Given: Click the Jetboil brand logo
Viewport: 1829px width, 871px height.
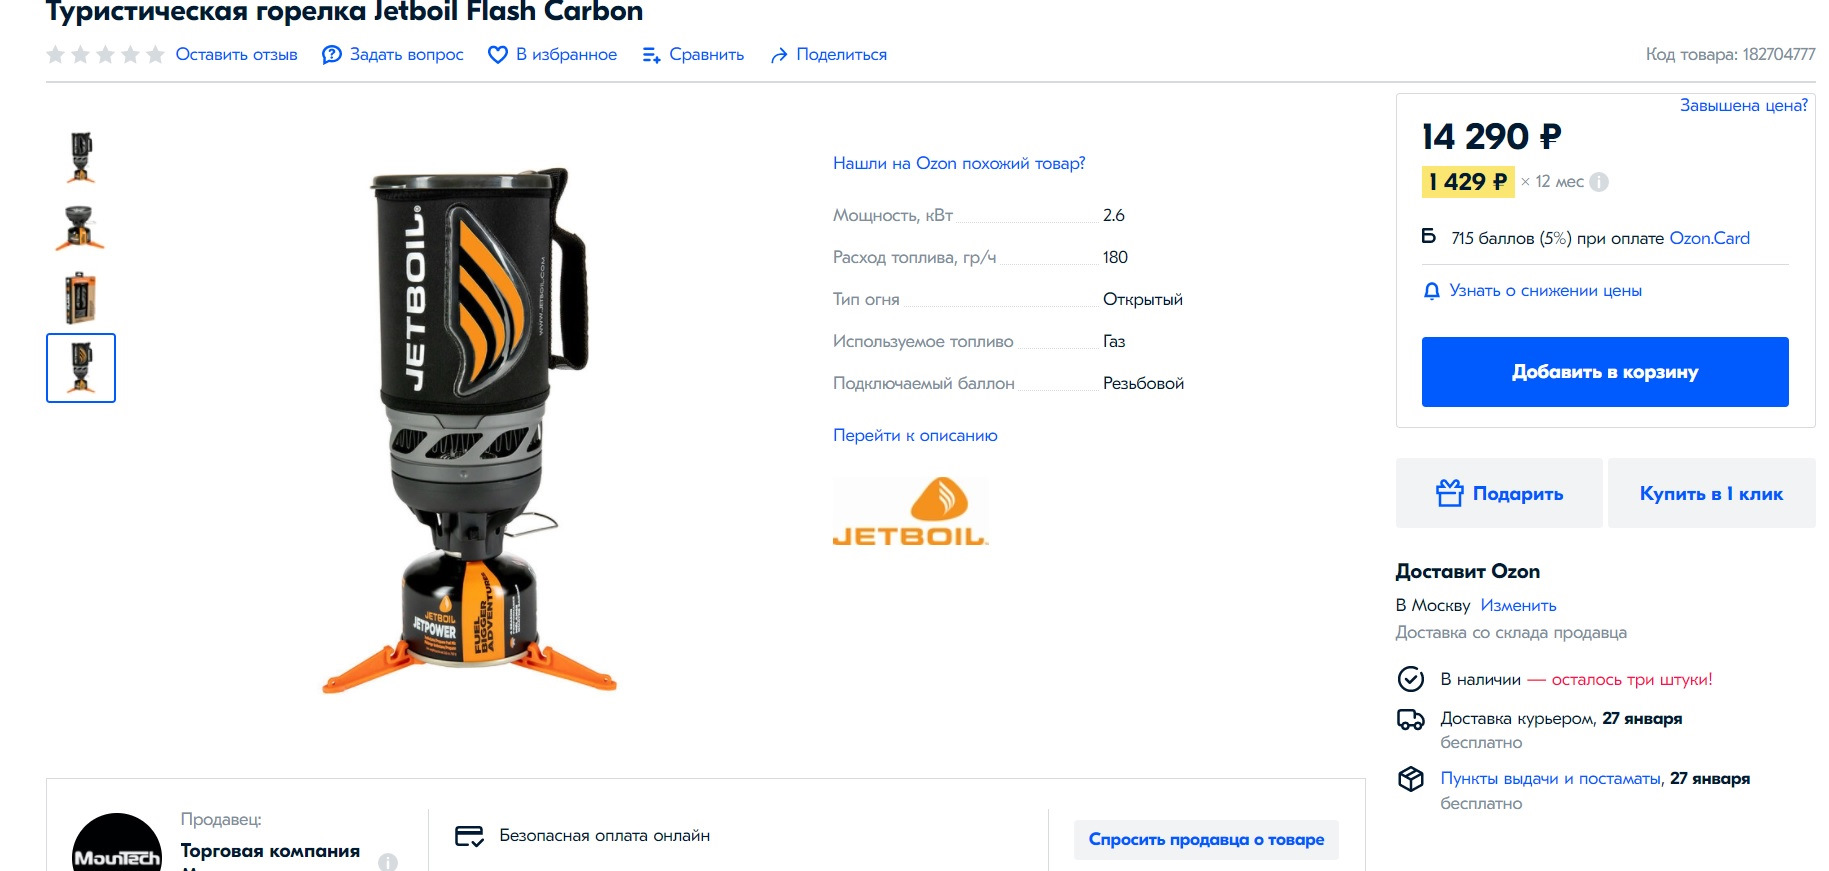Looking at the screenshot, I should tap(910, 511).
